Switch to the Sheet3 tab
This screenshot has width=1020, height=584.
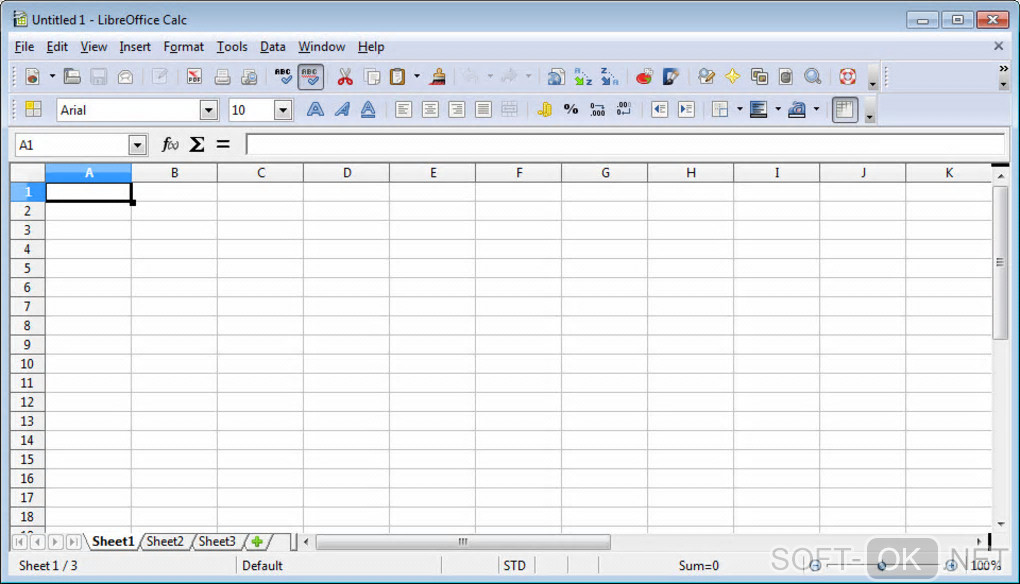pos(217,541)
